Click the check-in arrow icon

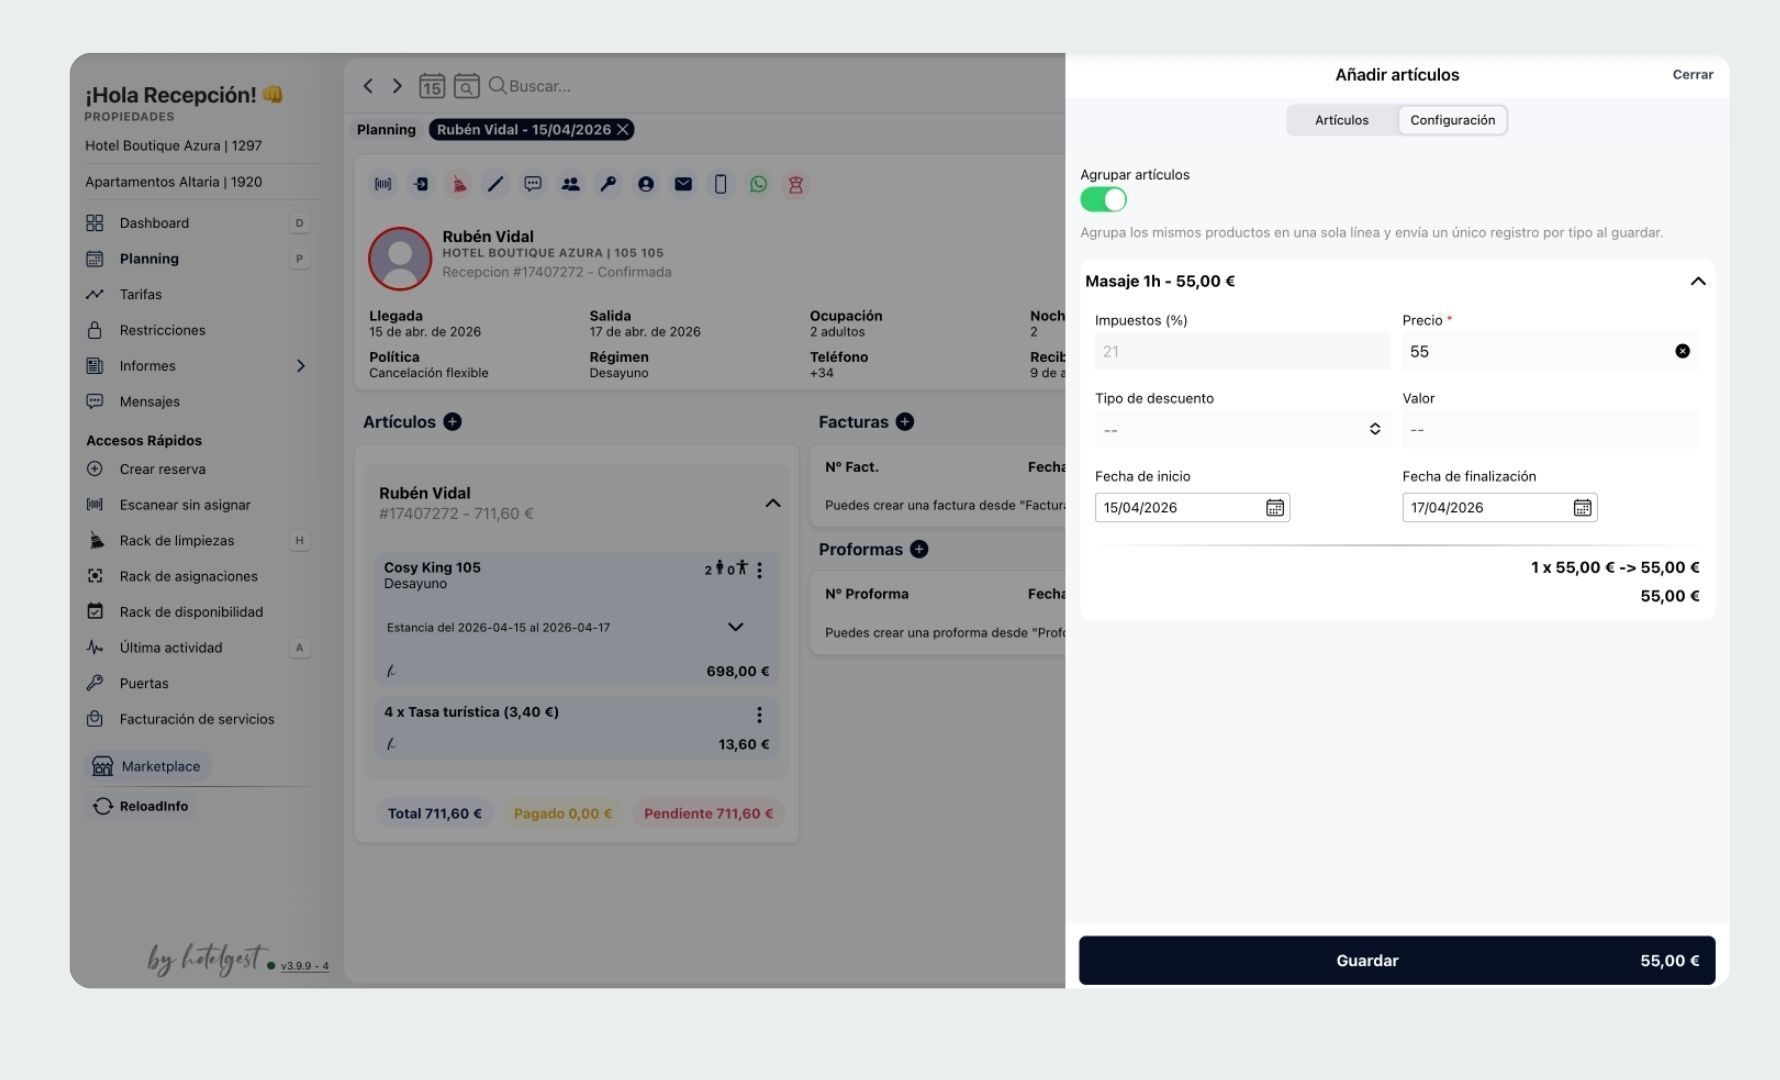pyautogui.click(x=421, y=184)
